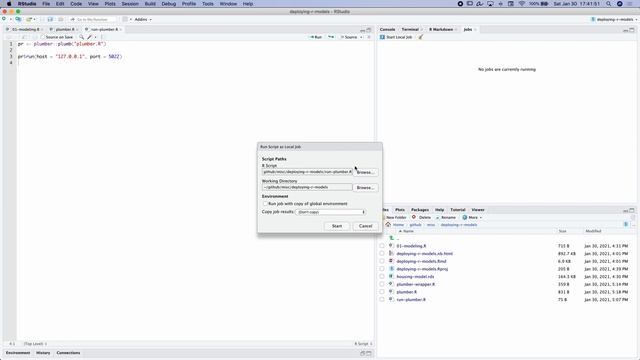This screenshot has width=640, height=360.
Task: Cancel the Run Script as Local Job dialog
Action: [365, 226]
